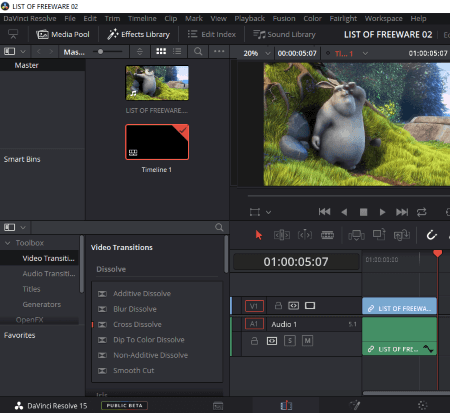Lock the V1 video track
This screenshot has height=413, width=450.
tap(278, 305)
